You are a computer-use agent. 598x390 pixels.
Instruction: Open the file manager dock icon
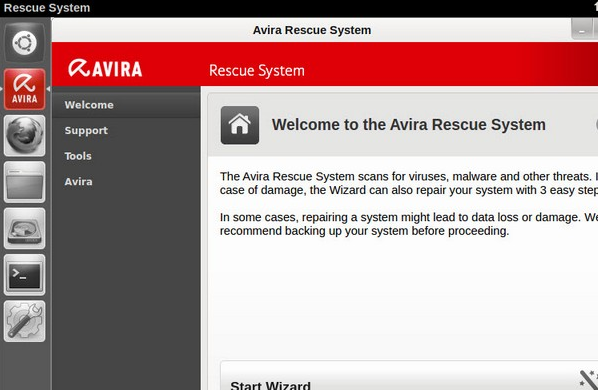point(24,182)
